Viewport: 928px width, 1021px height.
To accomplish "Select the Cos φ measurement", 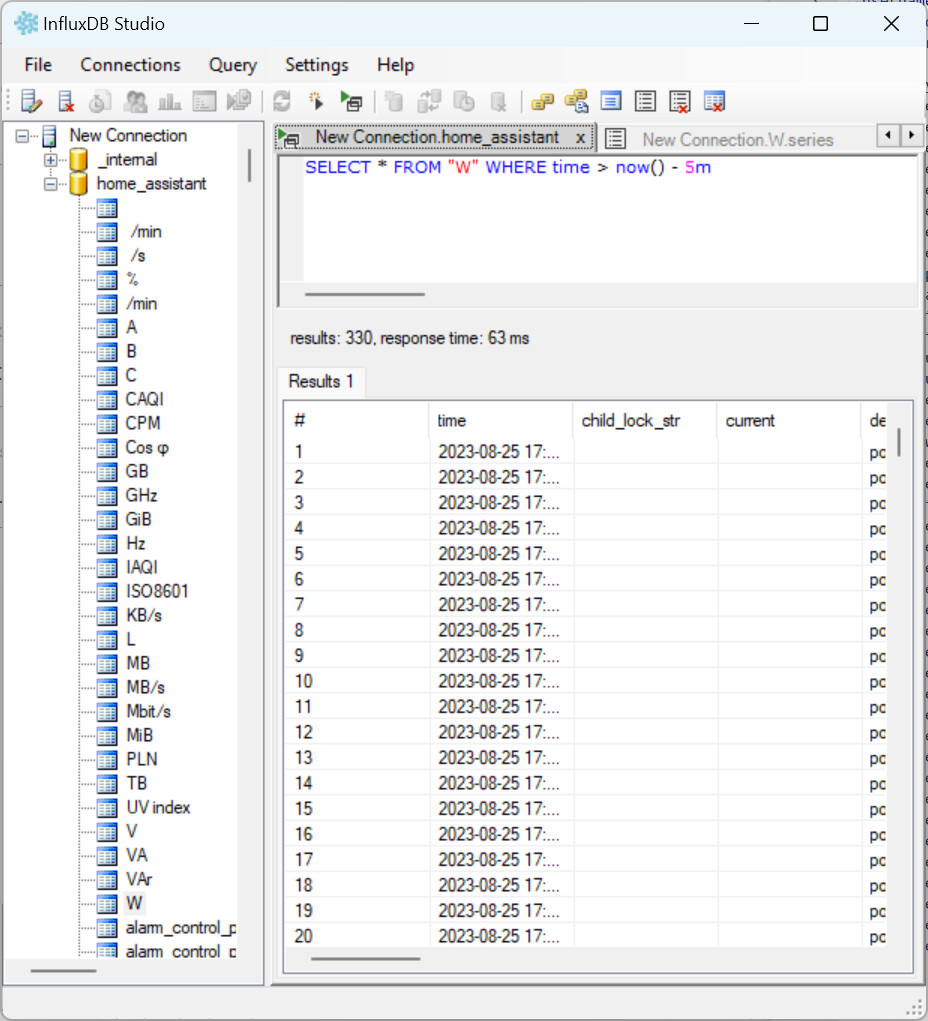I will [147, 447].
